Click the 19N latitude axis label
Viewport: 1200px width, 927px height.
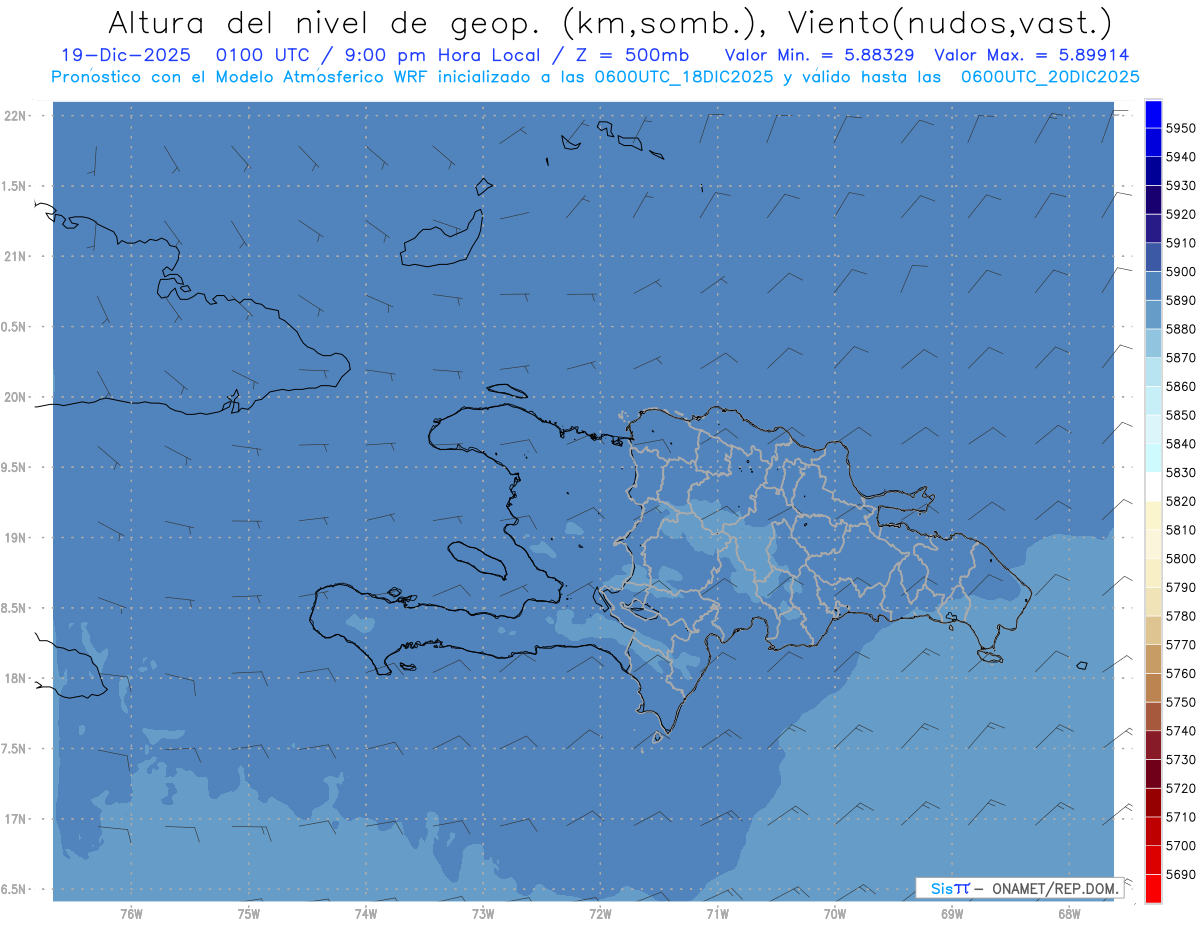click(x=15, y=538)
